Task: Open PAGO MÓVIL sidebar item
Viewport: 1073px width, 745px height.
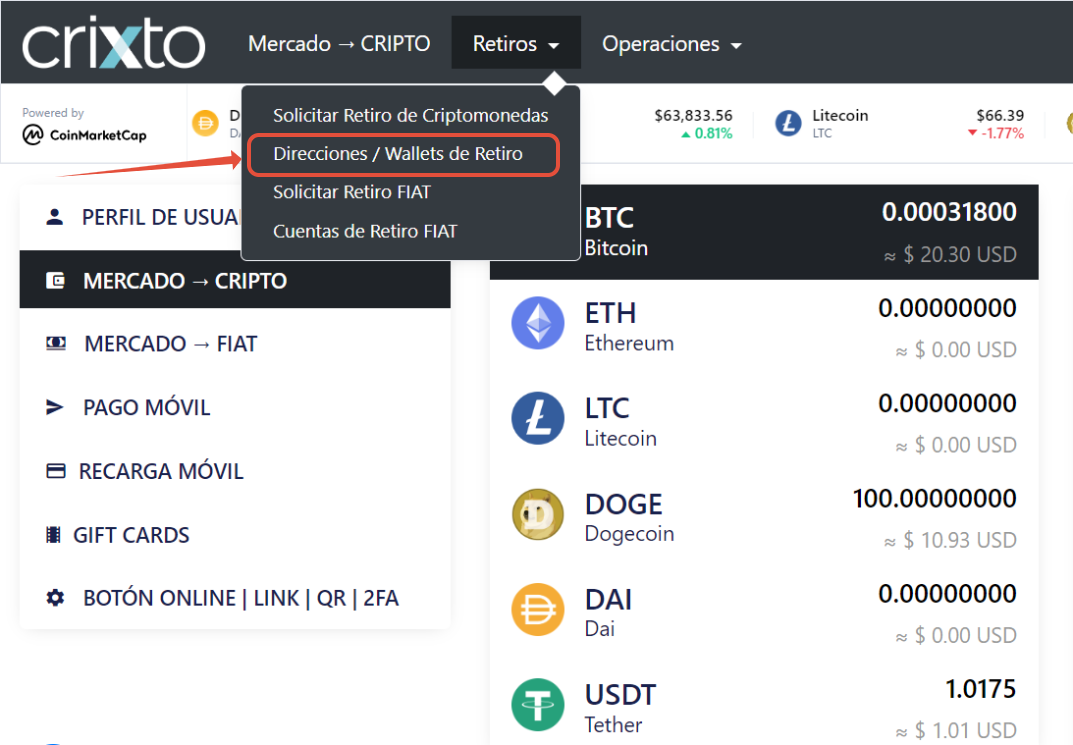Action: [235, 407]
